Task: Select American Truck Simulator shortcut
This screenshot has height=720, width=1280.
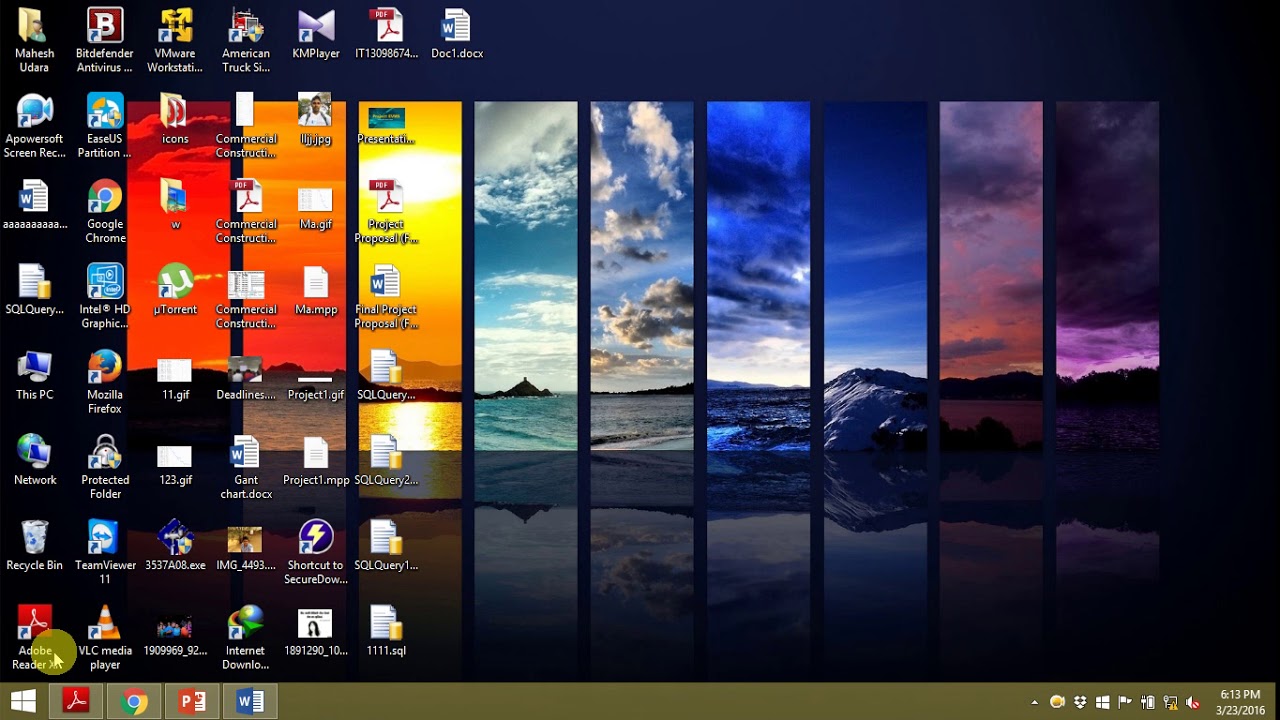Action: pos(246,40)
